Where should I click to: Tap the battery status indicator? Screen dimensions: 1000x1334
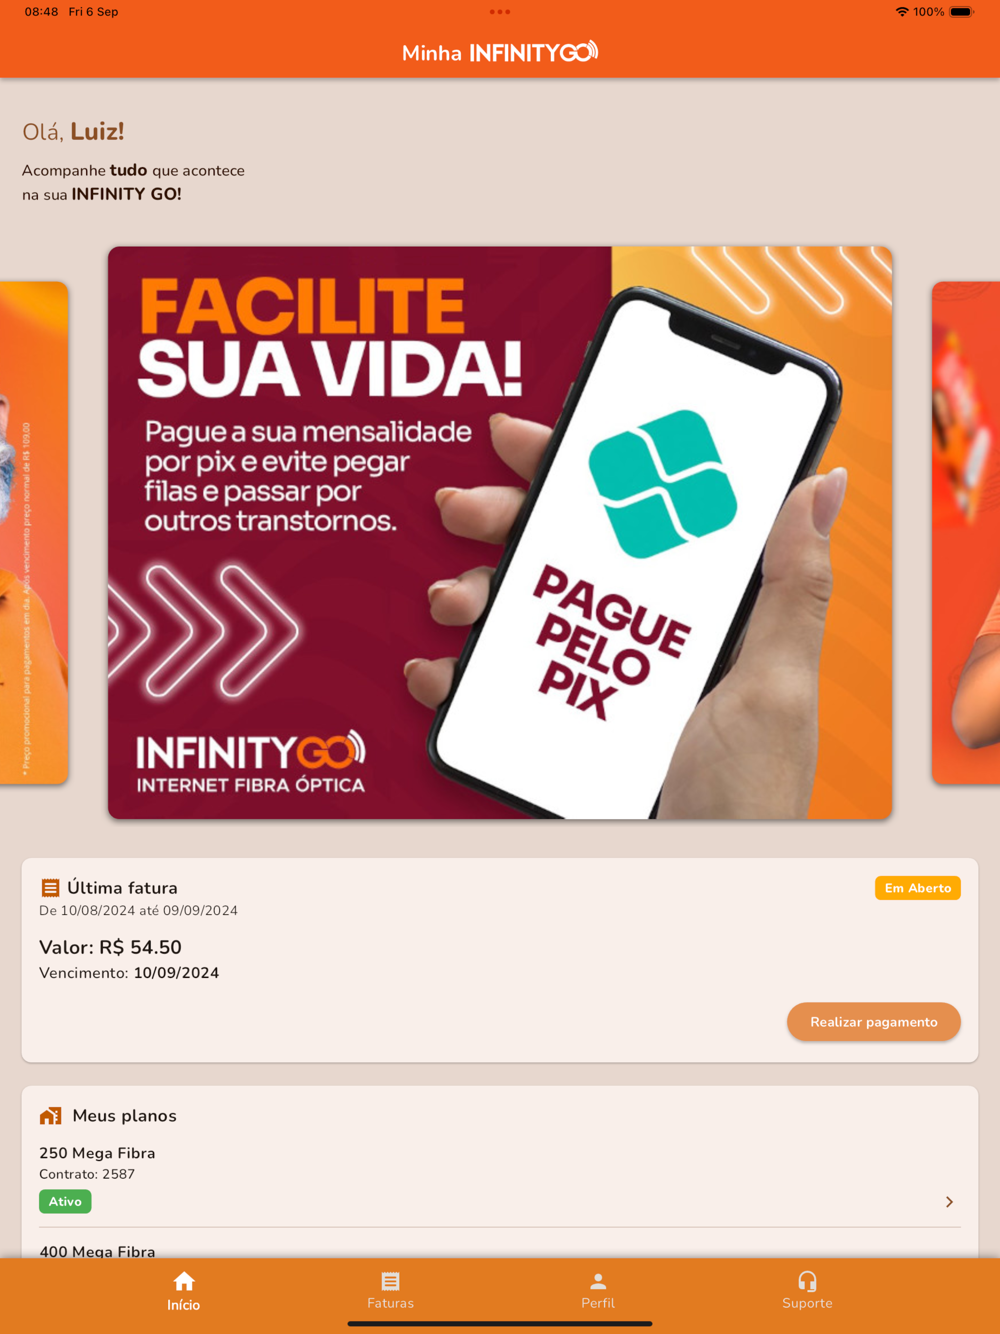coord(961,12)
